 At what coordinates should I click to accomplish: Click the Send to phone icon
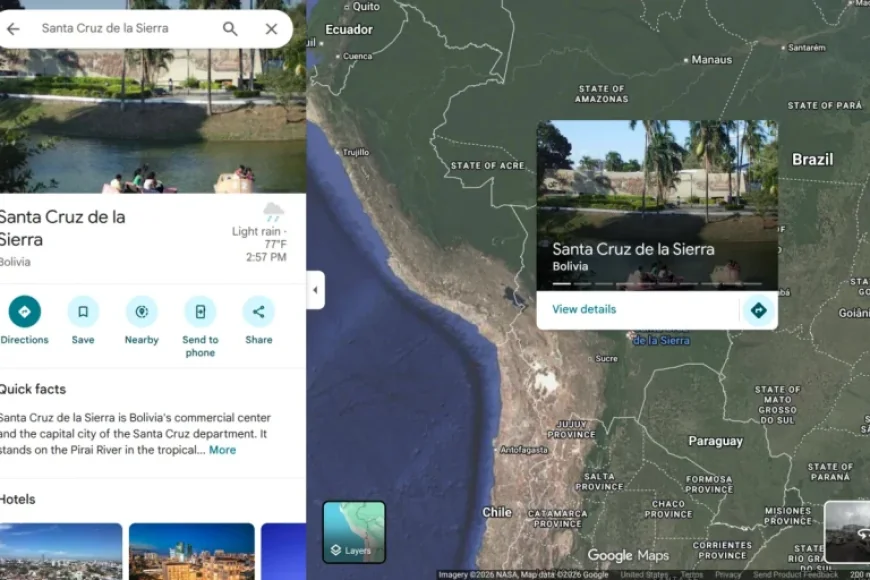click(x=199, y=311)
